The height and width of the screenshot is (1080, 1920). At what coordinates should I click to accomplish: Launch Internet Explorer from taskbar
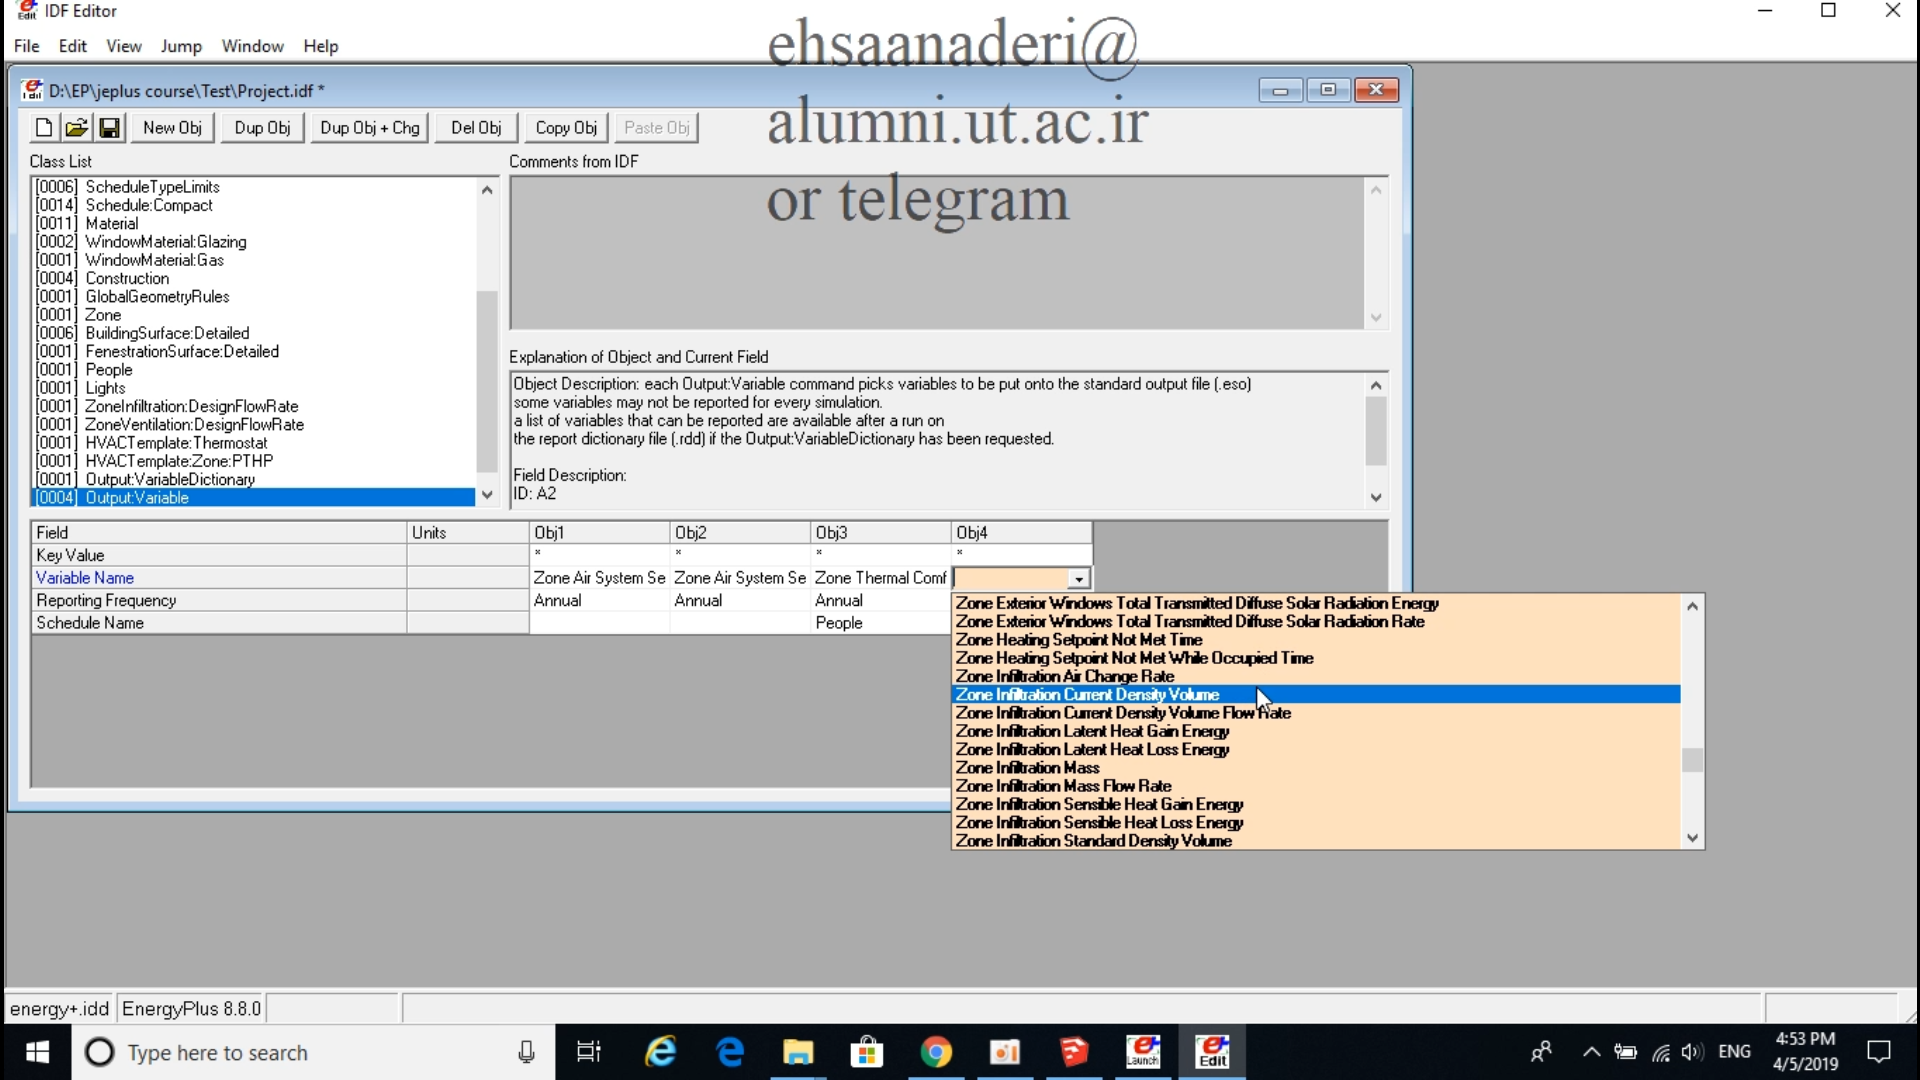point(661,1052)
